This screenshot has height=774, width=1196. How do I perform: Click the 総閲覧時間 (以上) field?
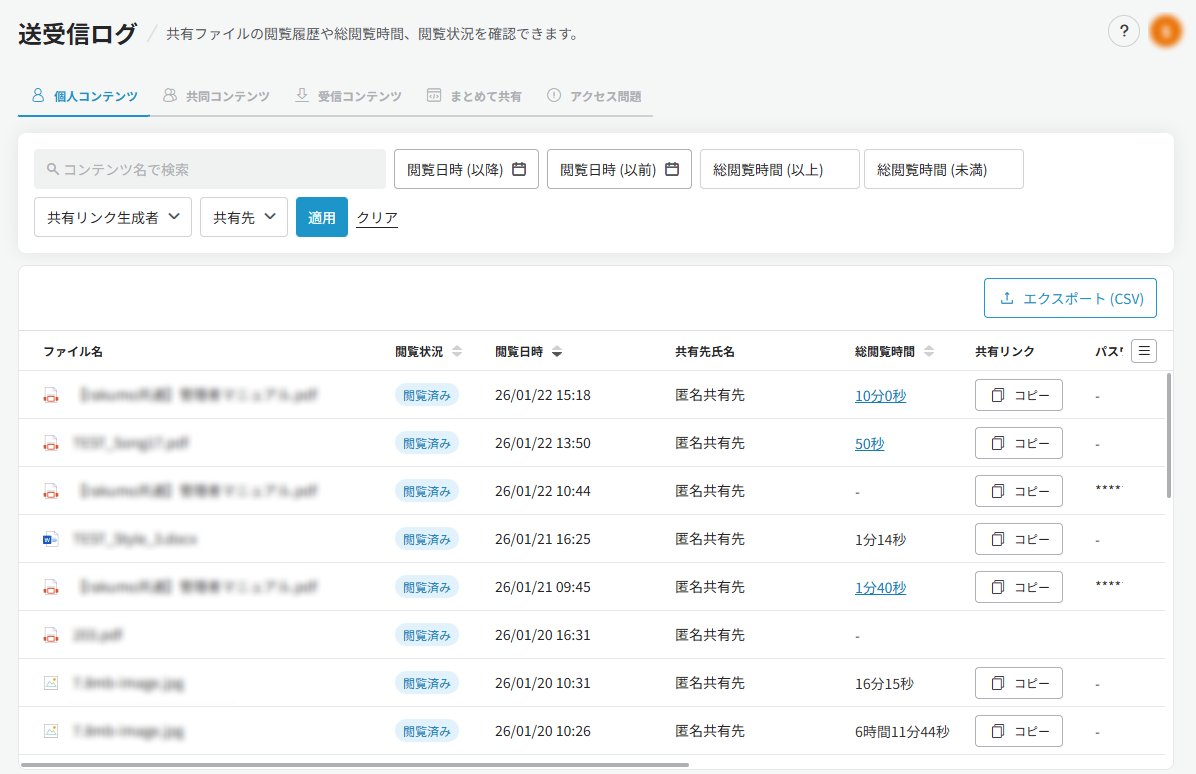[780, 169]
